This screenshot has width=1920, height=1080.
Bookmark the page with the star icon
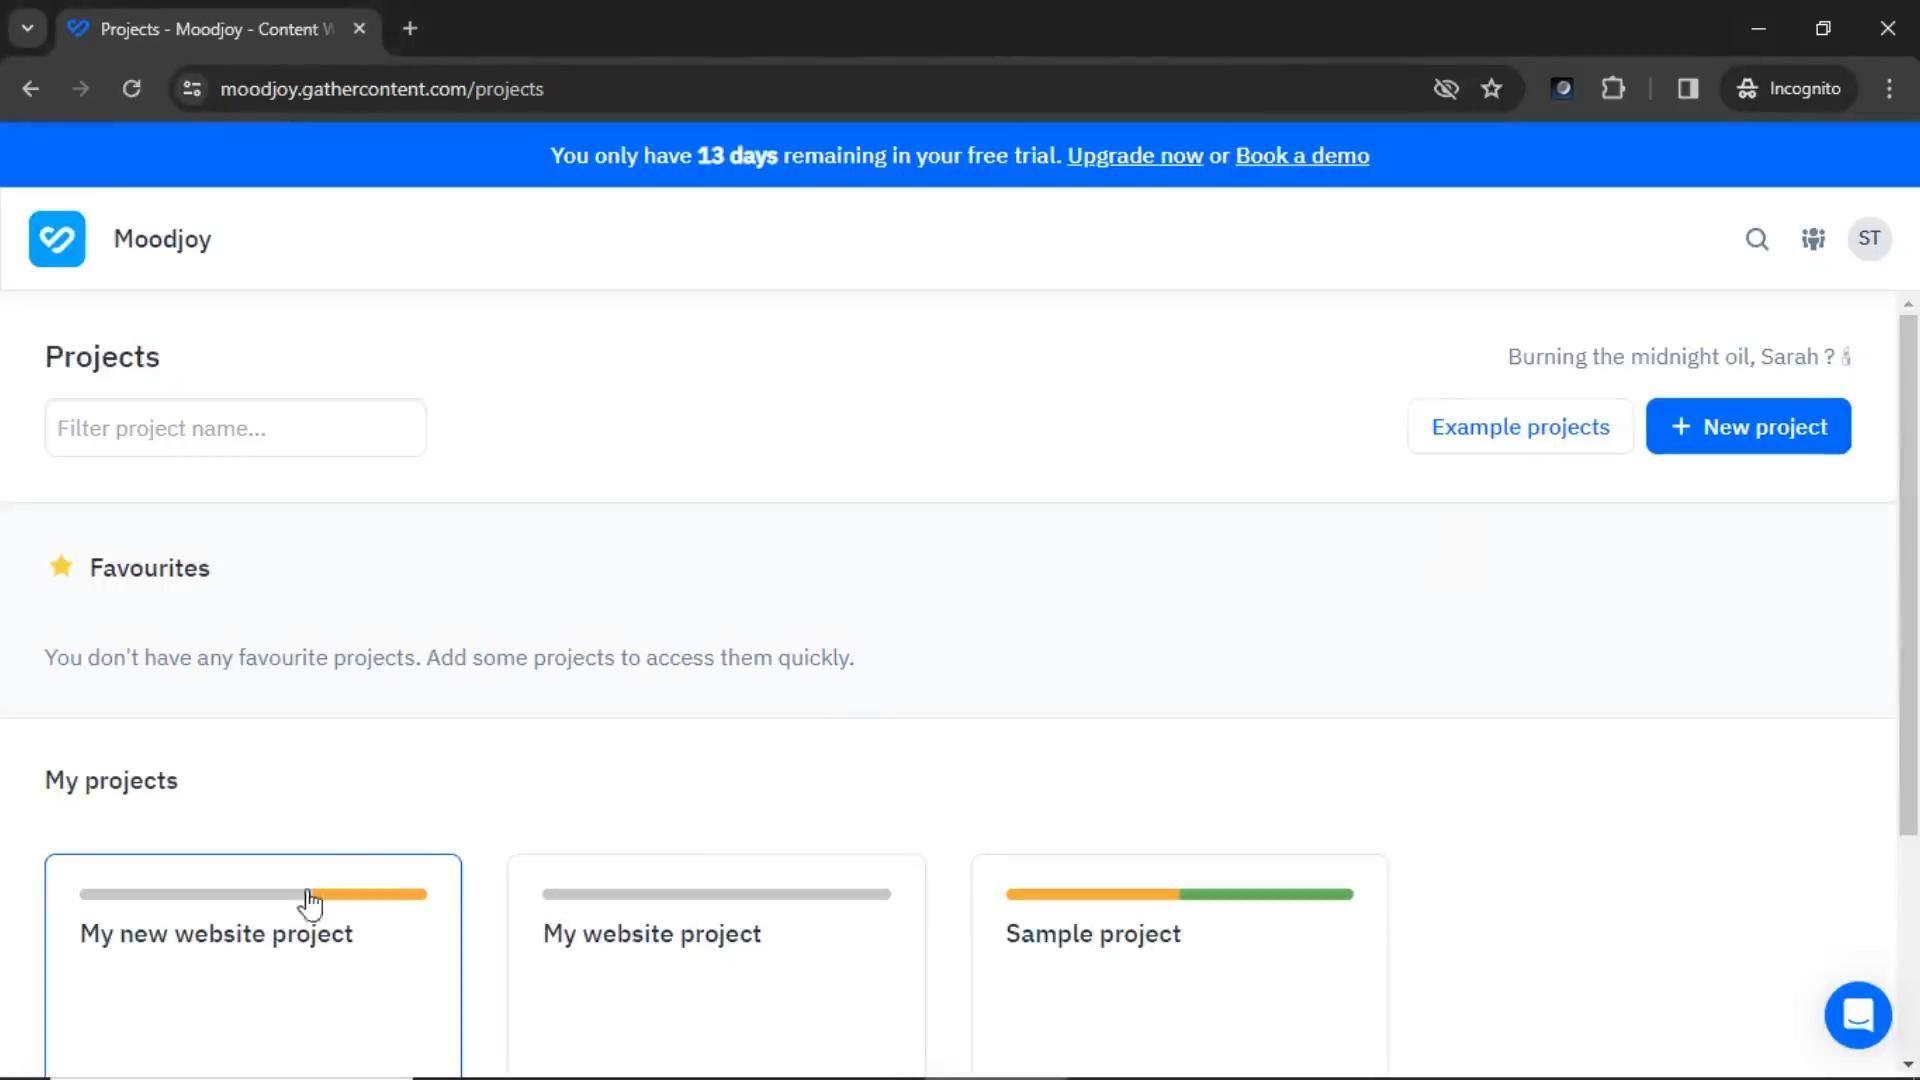[x=1491, y=89]
